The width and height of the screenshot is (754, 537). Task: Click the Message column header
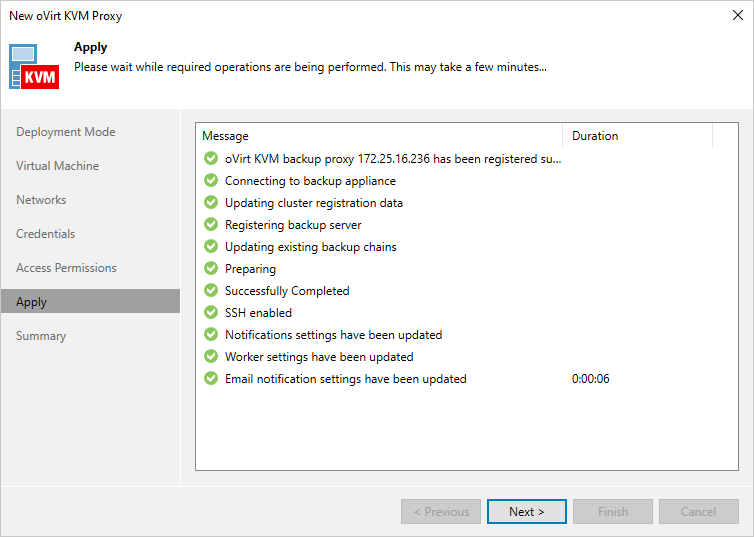tap(379, 136)
